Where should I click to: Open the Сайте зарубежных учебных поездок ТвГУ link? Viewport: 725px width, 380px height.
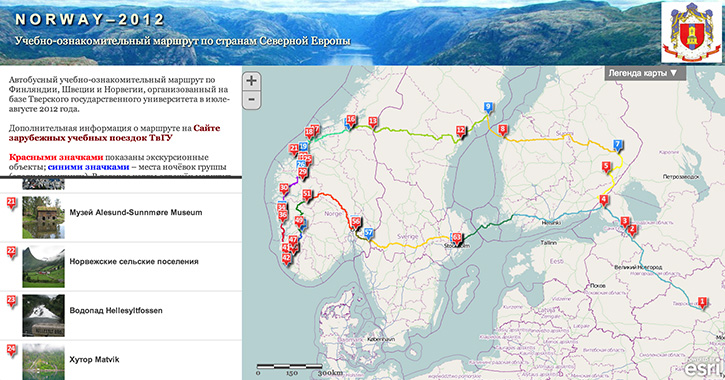click(114, 133)
